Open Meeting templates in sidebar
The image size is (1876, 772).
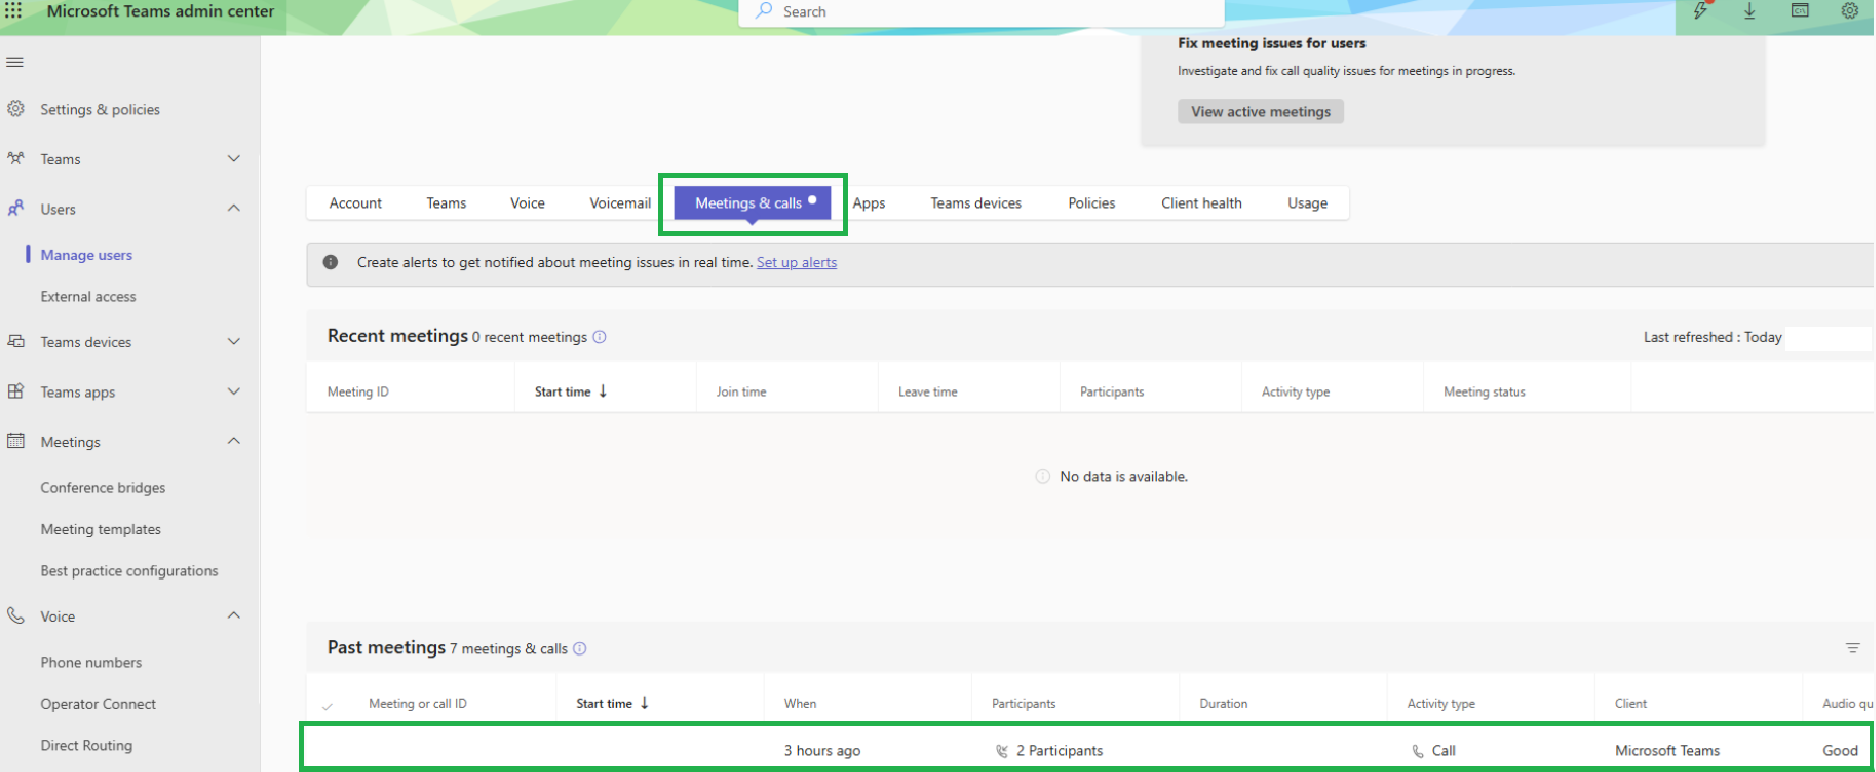click(100, 529)
